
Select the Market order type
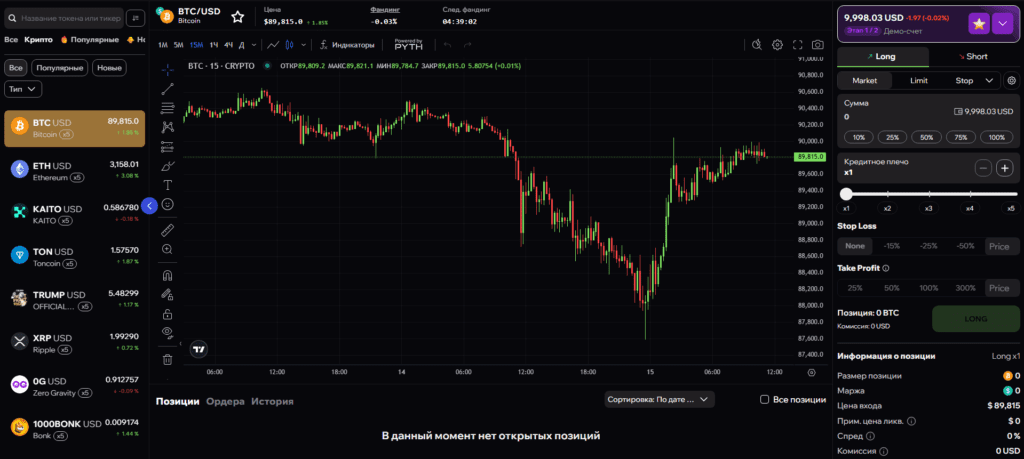(x=865, y=80)
